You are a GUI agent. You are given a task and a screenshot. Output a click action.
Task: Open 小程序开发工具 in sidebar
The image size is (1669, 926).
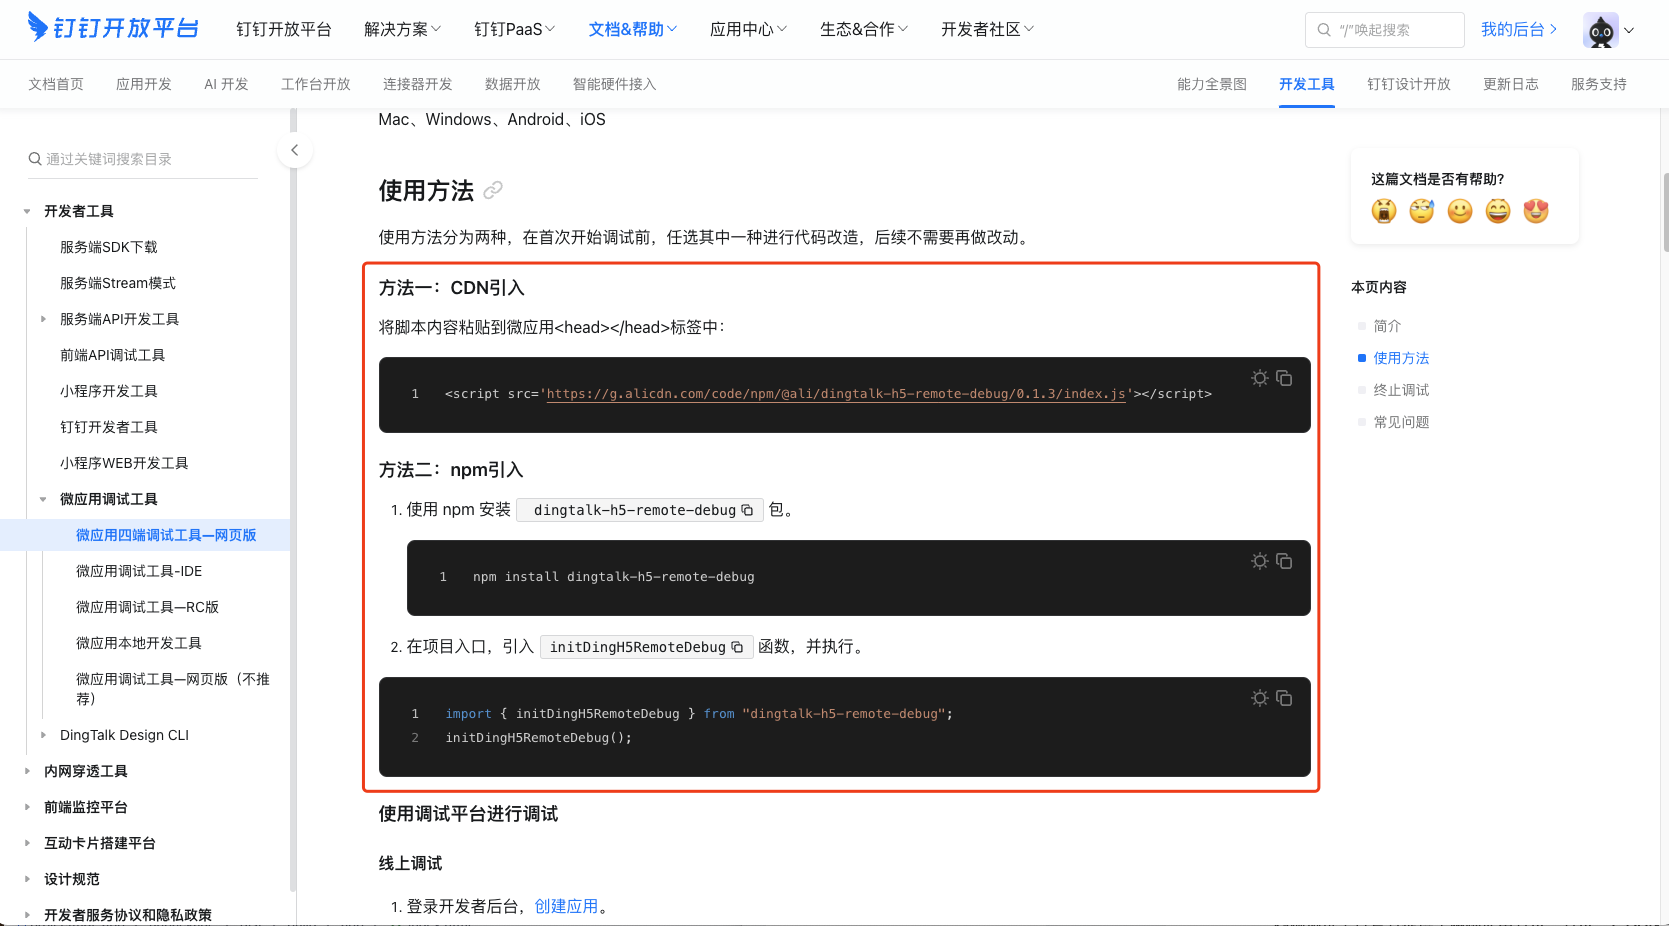[109, 391]
